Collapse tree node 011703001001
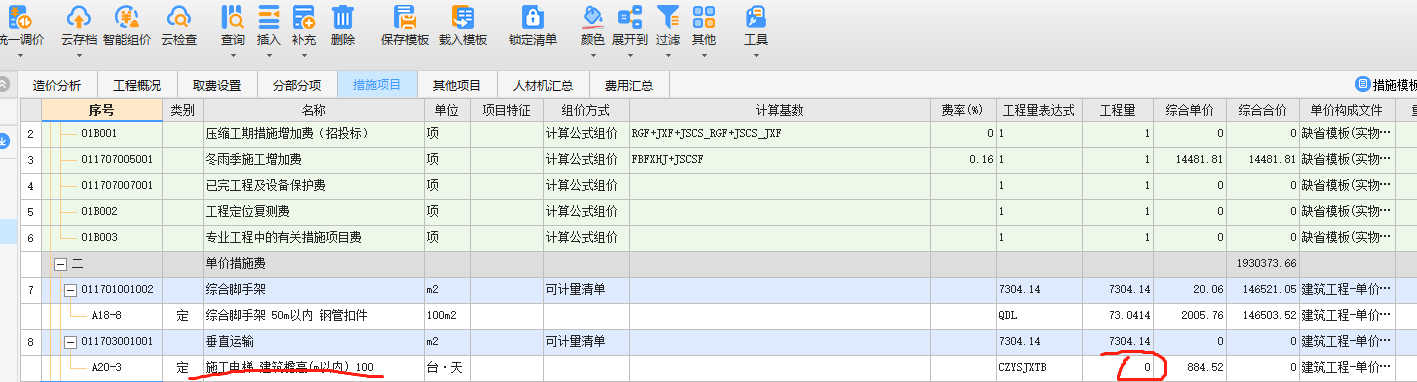Screen dimensions: 1417x382 71,341
